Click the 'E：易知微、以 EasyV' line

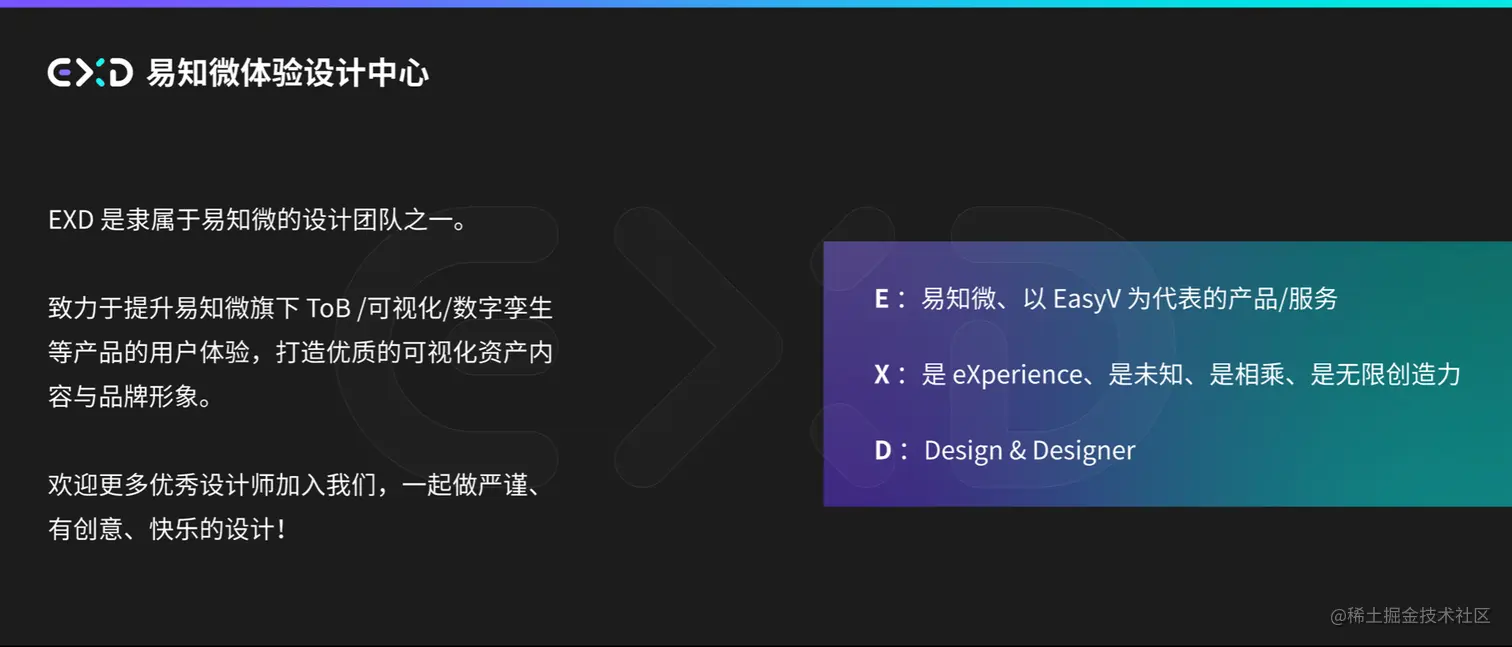click(x=1106, y=298)
